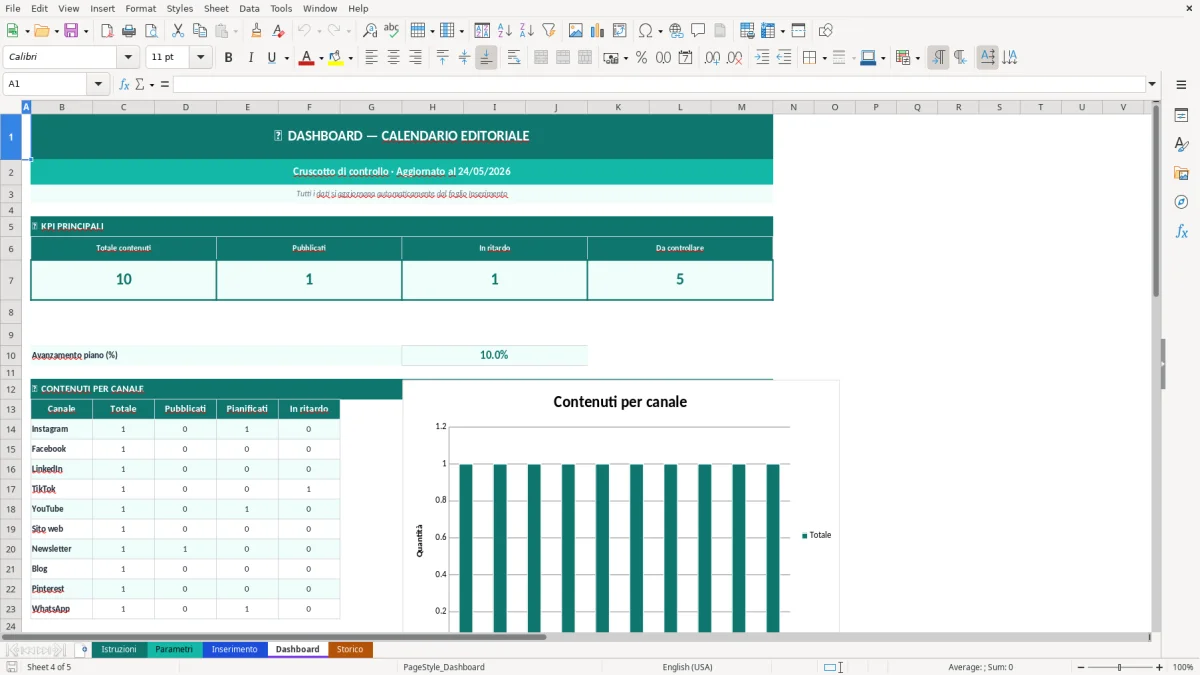The image size is (1200, 675).
Task: Click the Select All corner box
Action: [x=11, y=107]
